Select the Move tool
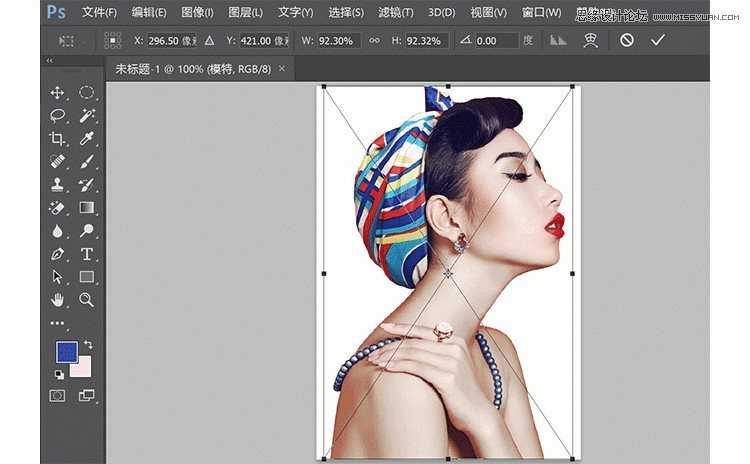The width and height of the screenshot is (750, 464). [x=57, y=93]
